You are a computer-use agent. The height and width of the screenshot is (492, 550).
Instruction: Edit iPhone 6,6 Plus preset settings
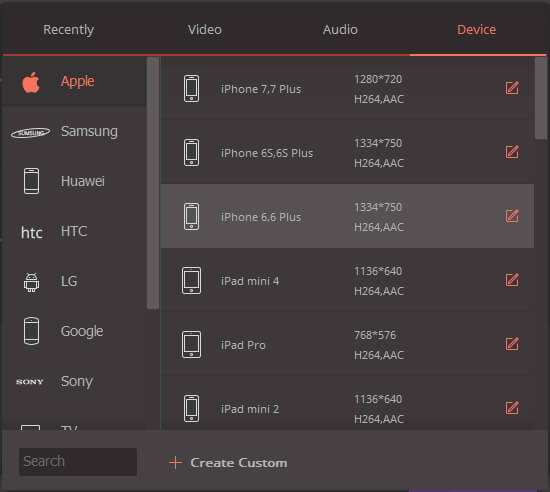(x=512, y=216)
